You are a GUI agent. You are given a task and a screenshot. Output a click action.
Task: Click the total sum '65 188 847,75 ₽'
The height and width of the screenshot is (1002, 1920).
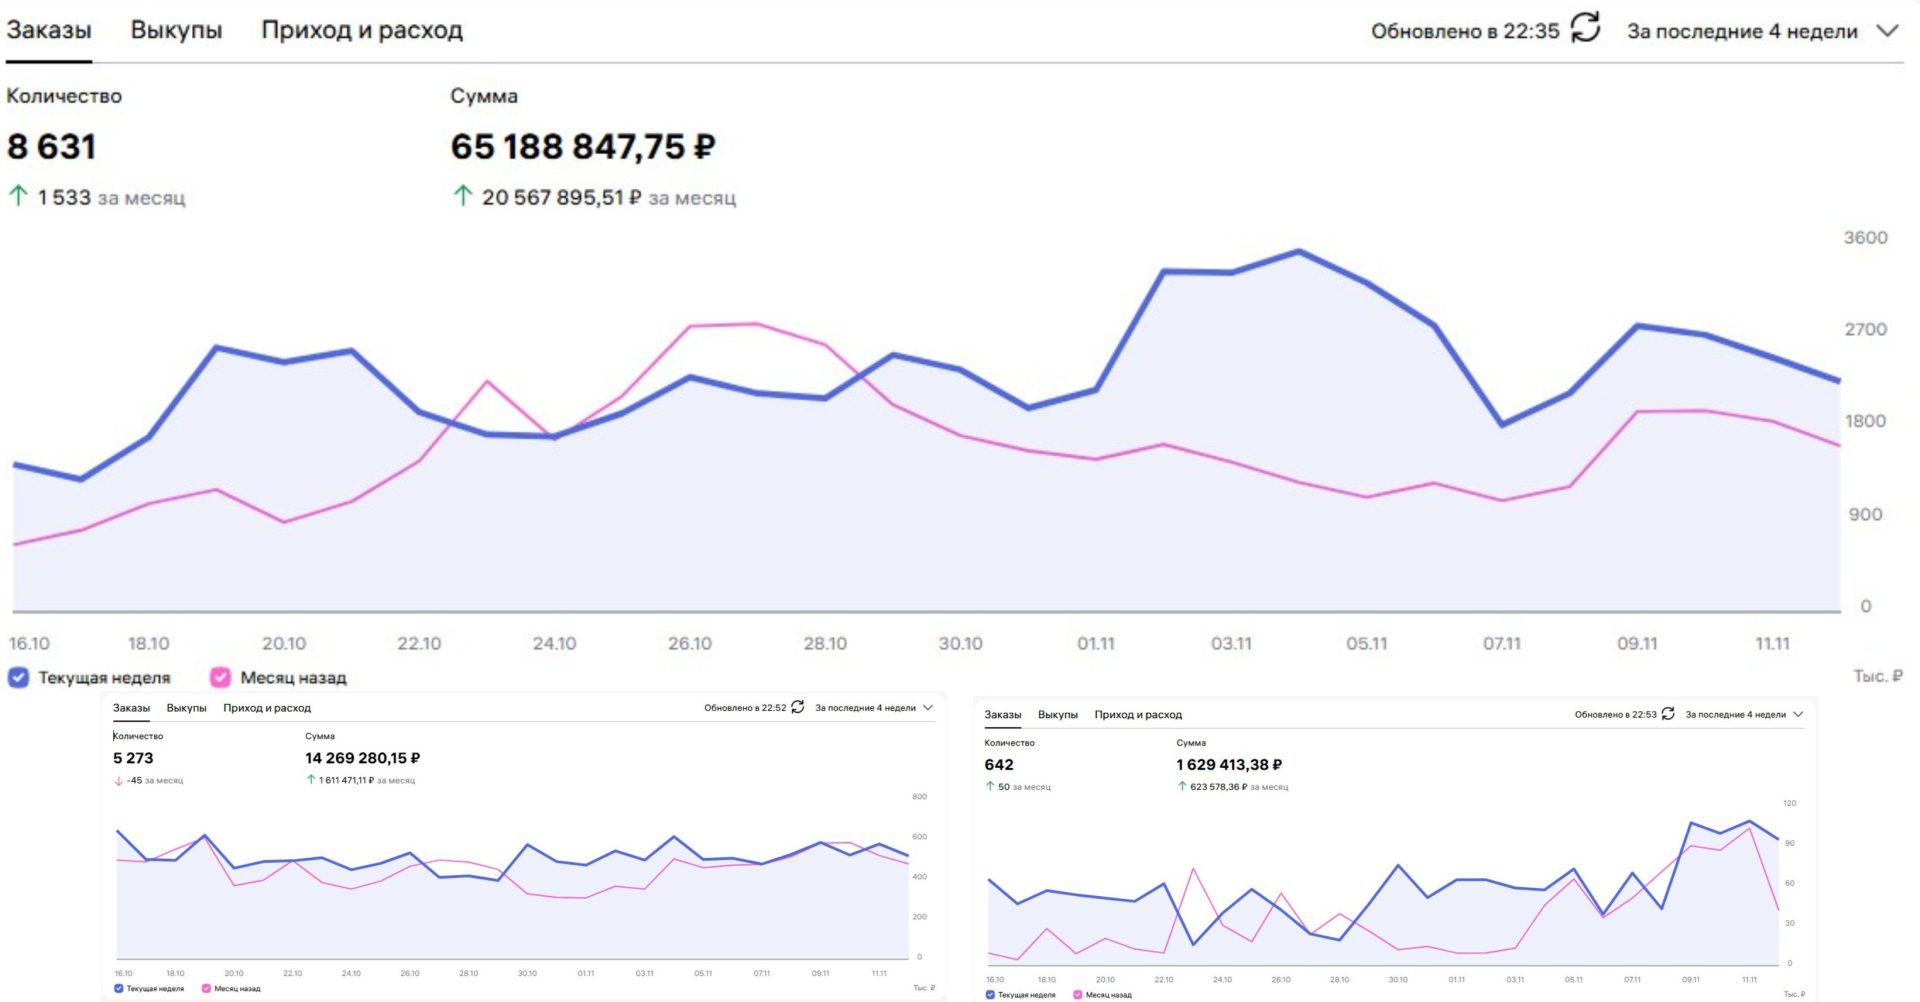582,147
